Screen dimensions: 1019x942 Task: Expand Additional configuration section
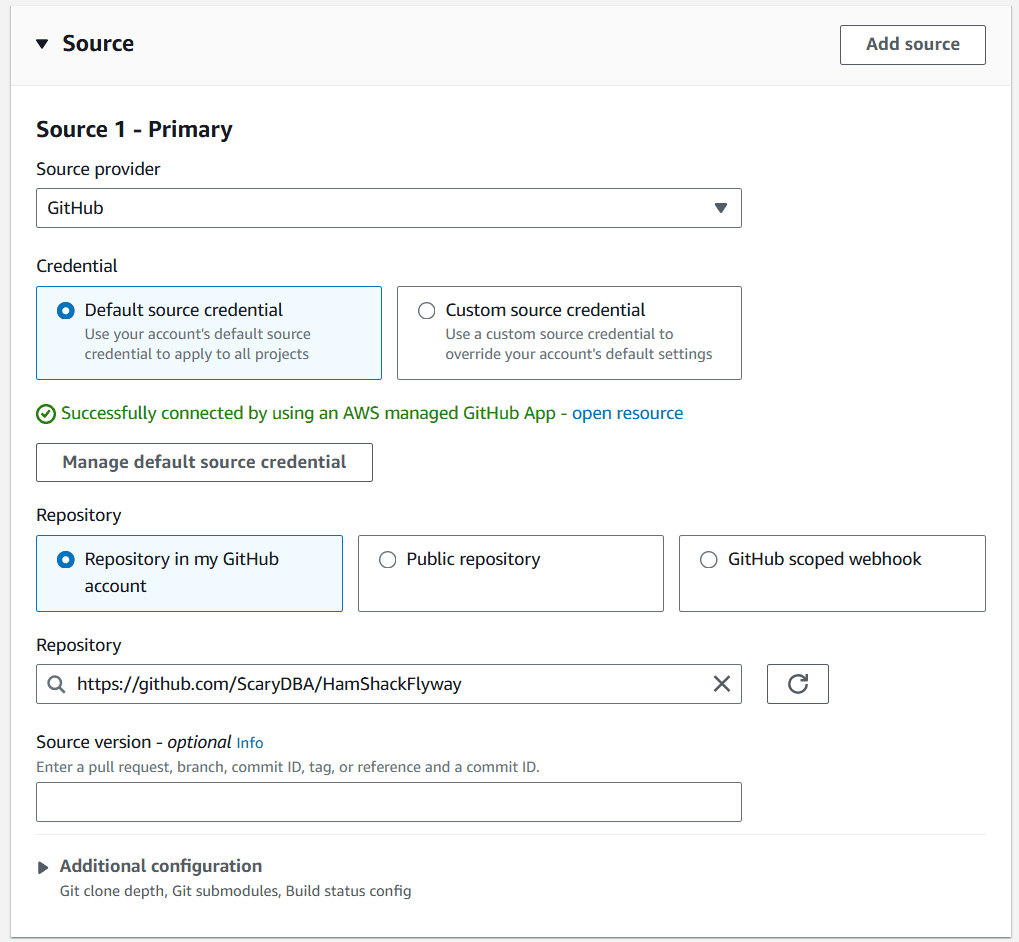43,867
